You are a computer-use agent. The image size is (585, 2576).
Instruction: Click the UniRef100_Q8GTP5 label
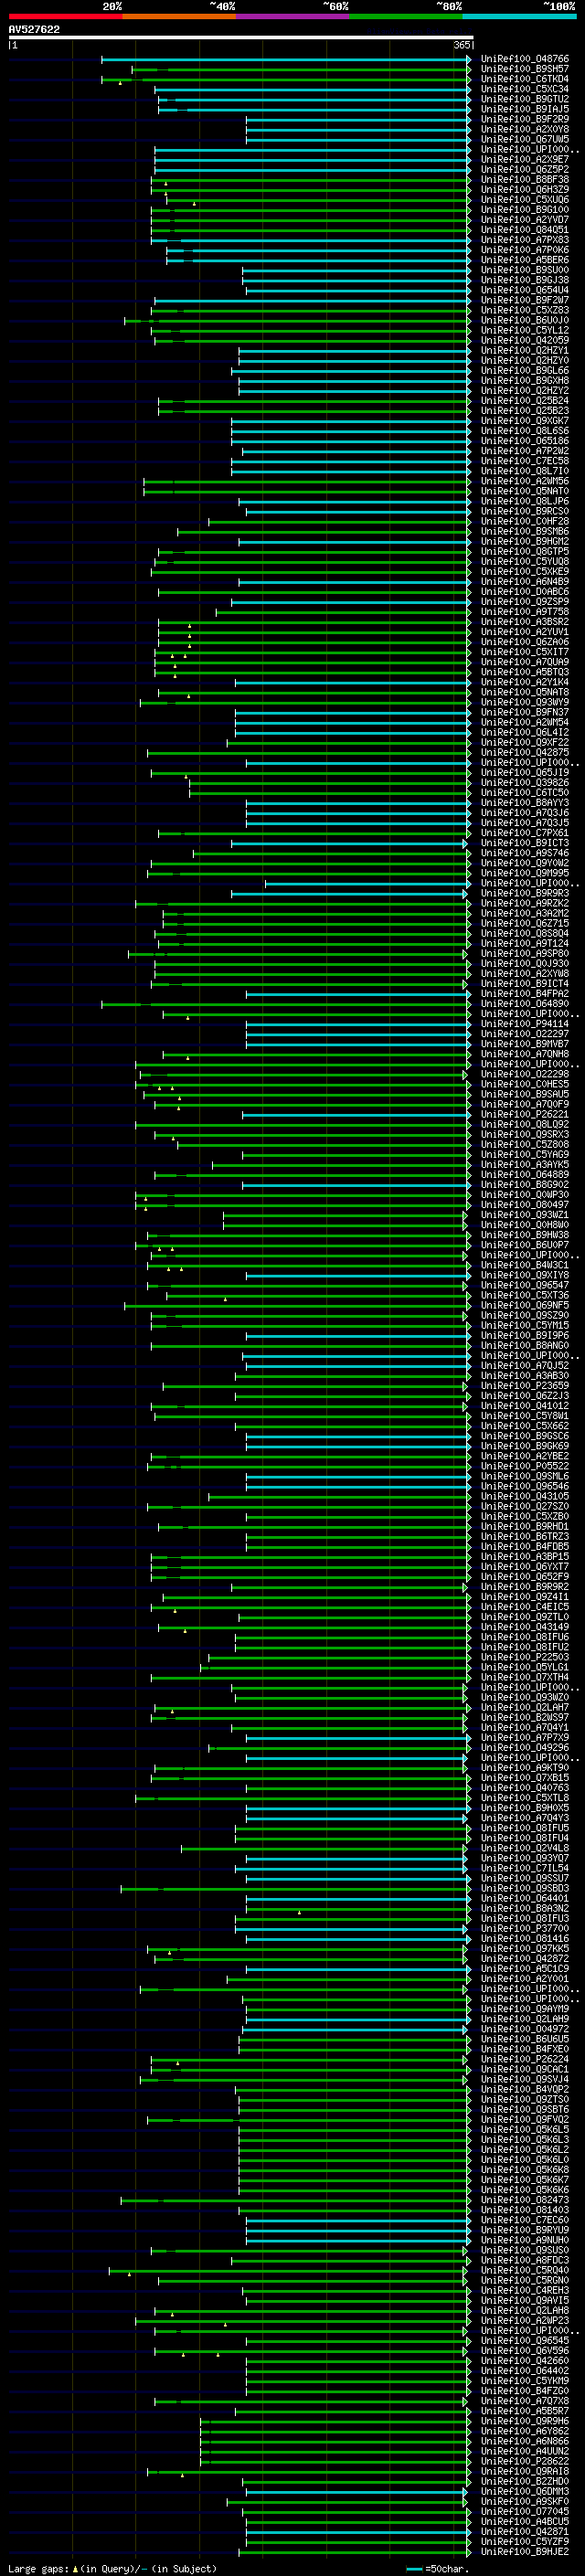[x=524, y=551]
